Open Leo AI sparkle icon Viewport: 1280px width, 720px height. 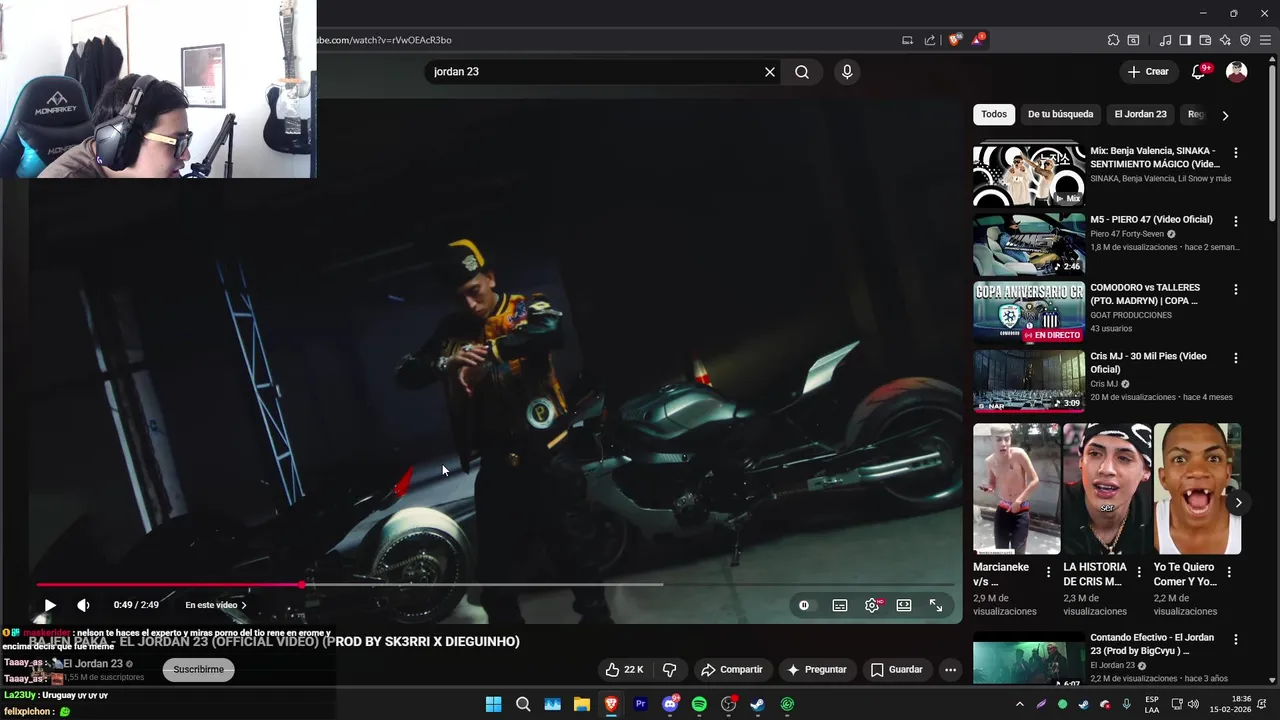[x=1225, y=40]
